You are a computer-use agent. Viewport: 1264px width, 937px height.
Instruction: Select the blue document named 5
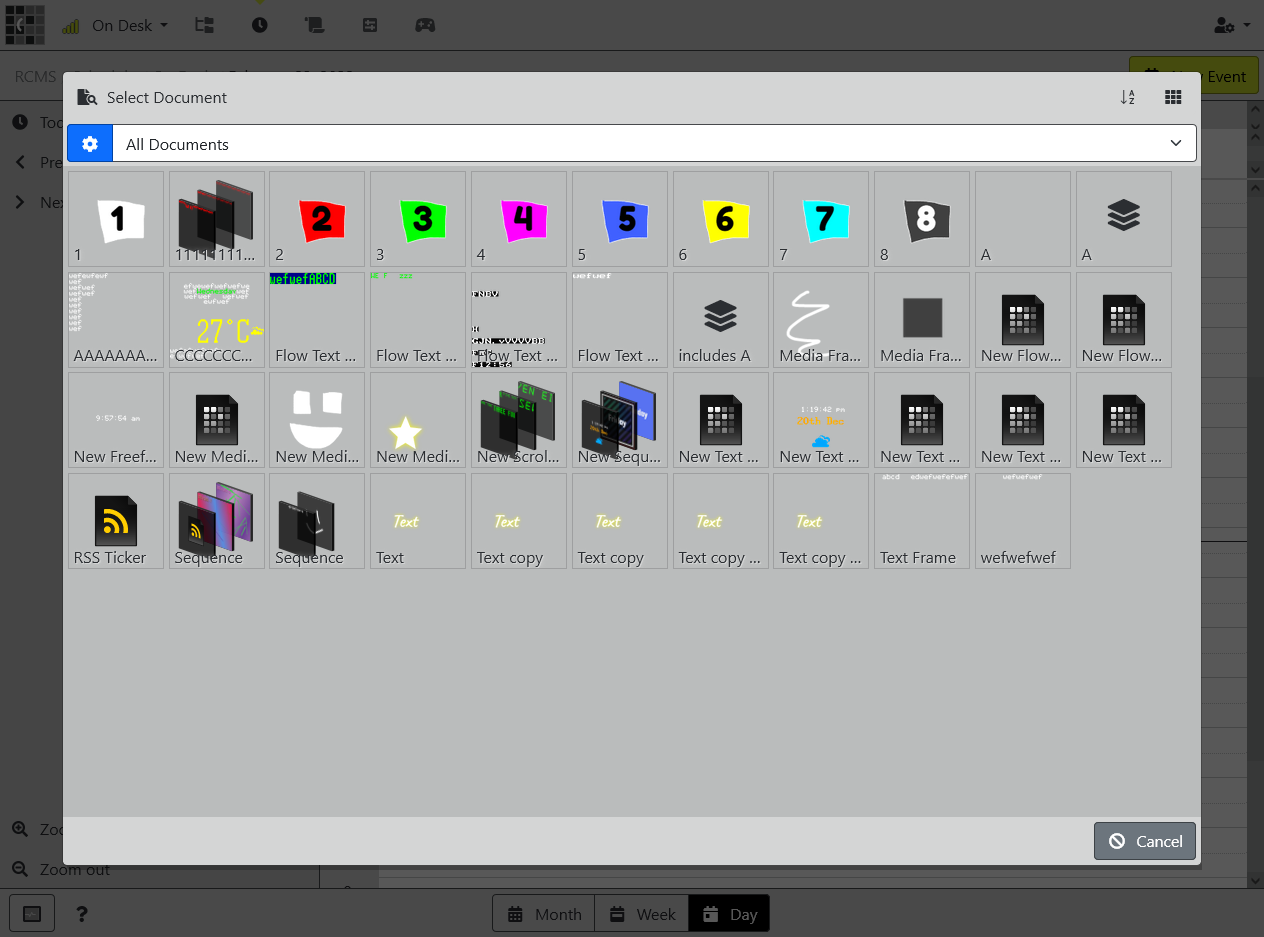pyautogui.click(x=620, y=219)
